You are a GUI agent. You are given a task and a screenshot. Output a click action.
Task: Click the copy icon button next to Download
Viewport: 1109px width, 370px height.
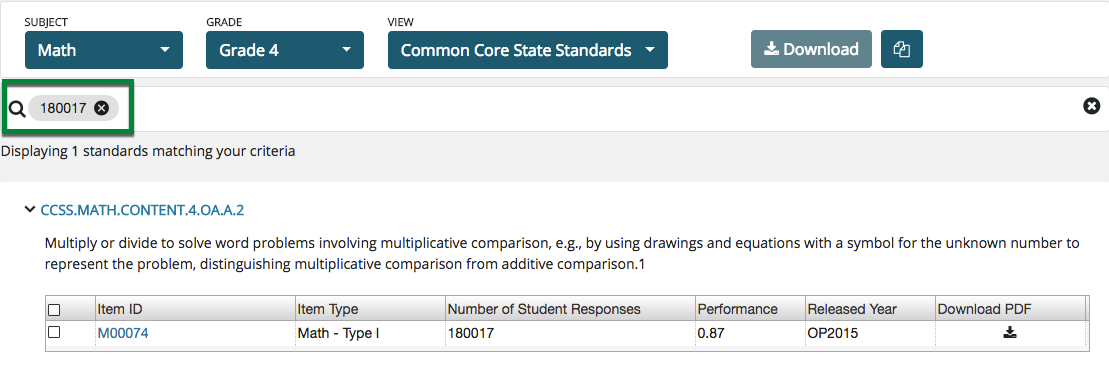pos(902,50)
